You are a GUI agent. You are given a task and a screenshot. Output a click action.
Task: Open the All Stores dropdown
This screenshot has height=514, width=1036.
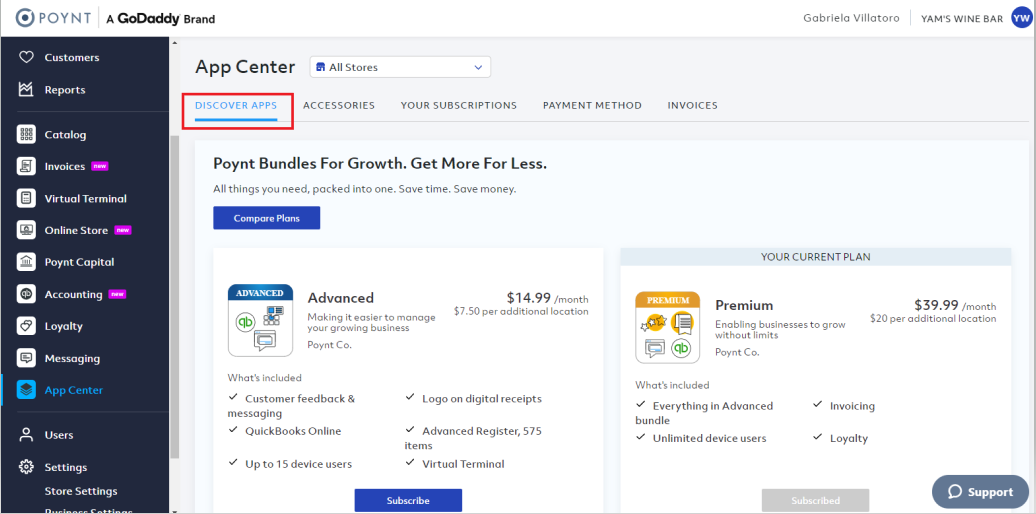(x=400, y=67)
